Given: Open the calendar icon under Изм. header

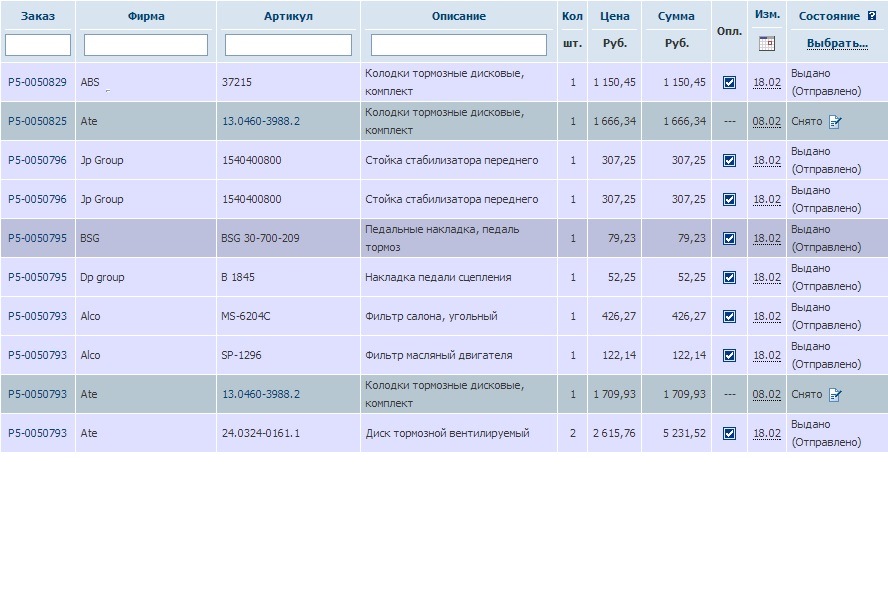Looking at the screenshot, I should click(767, 44).
